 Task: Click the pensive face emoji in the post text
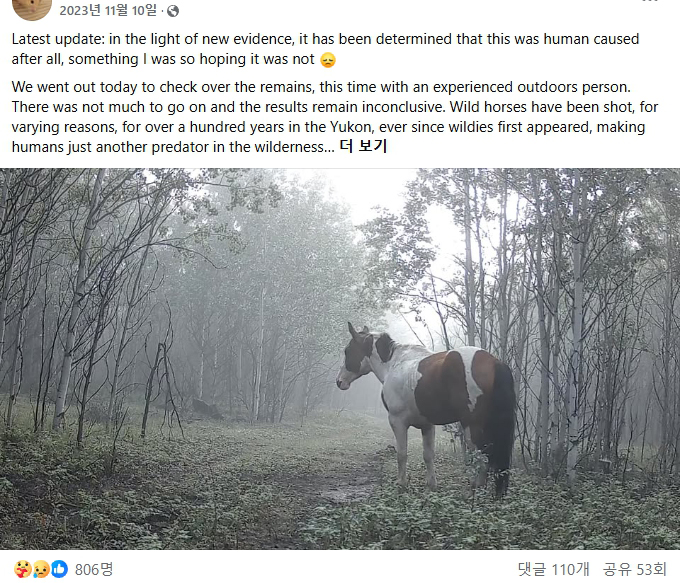[x=328, y=61]
